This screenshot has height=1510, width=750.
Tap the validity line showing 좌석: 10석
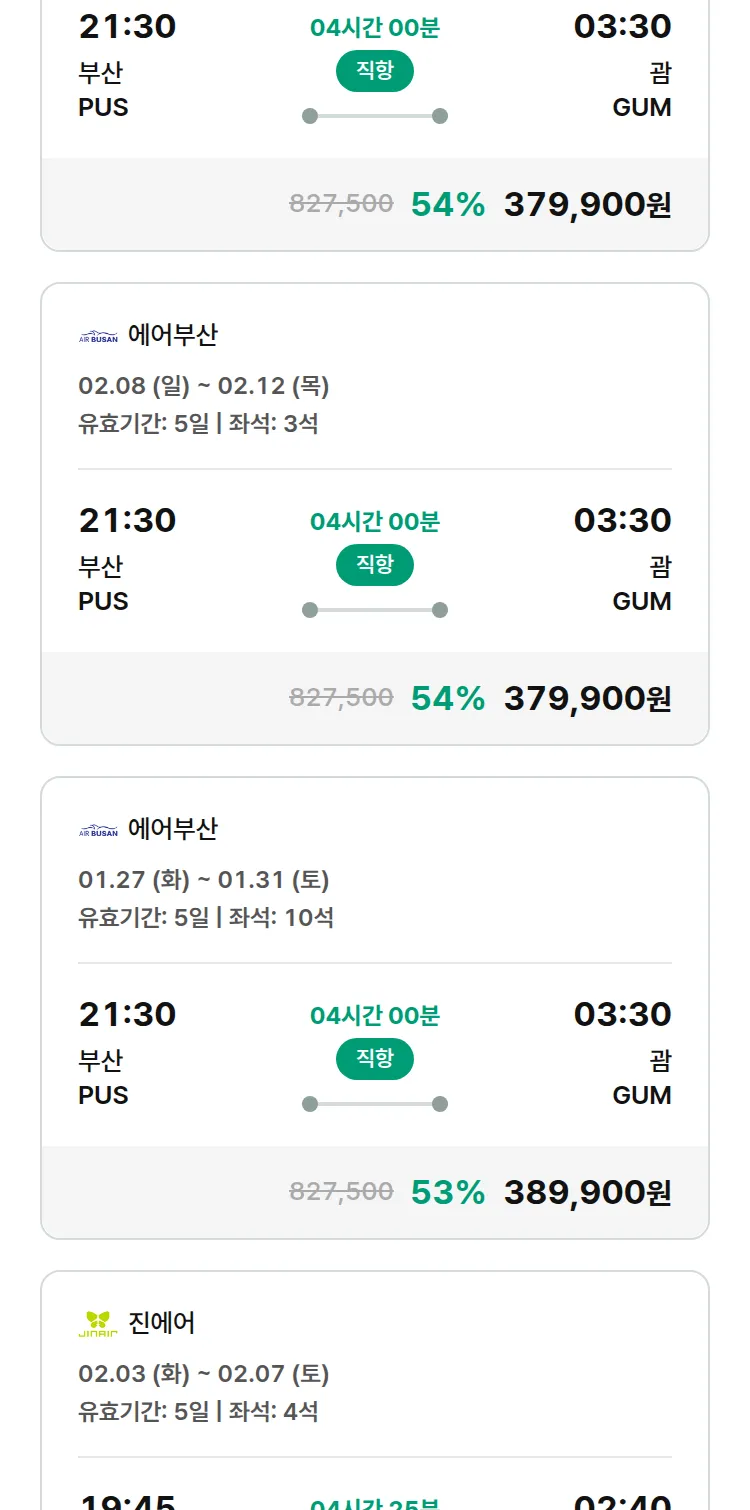click(x=206, y=917)
